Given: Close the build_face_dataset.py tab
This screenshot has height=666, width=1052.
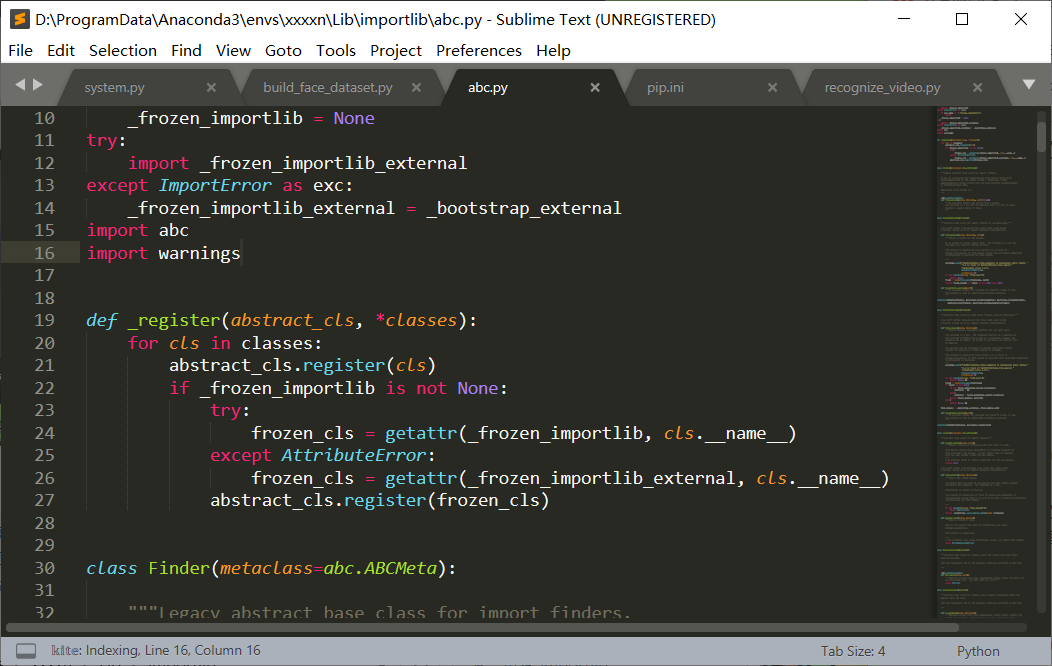Looking at the screenshot, I should [417, 87].
